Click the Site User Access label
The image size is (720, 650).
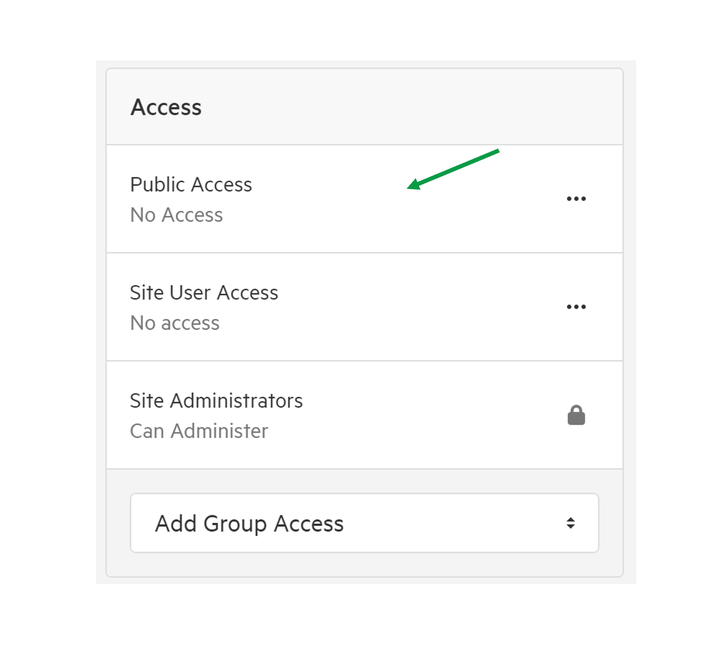[204, 292]
